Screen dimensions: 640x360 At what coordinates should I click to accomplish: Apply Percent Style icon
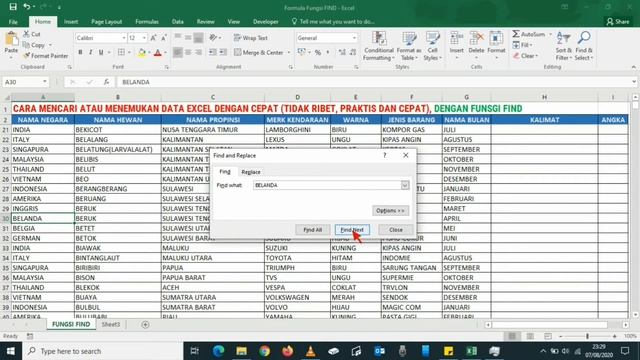click(x=318, y=52)
